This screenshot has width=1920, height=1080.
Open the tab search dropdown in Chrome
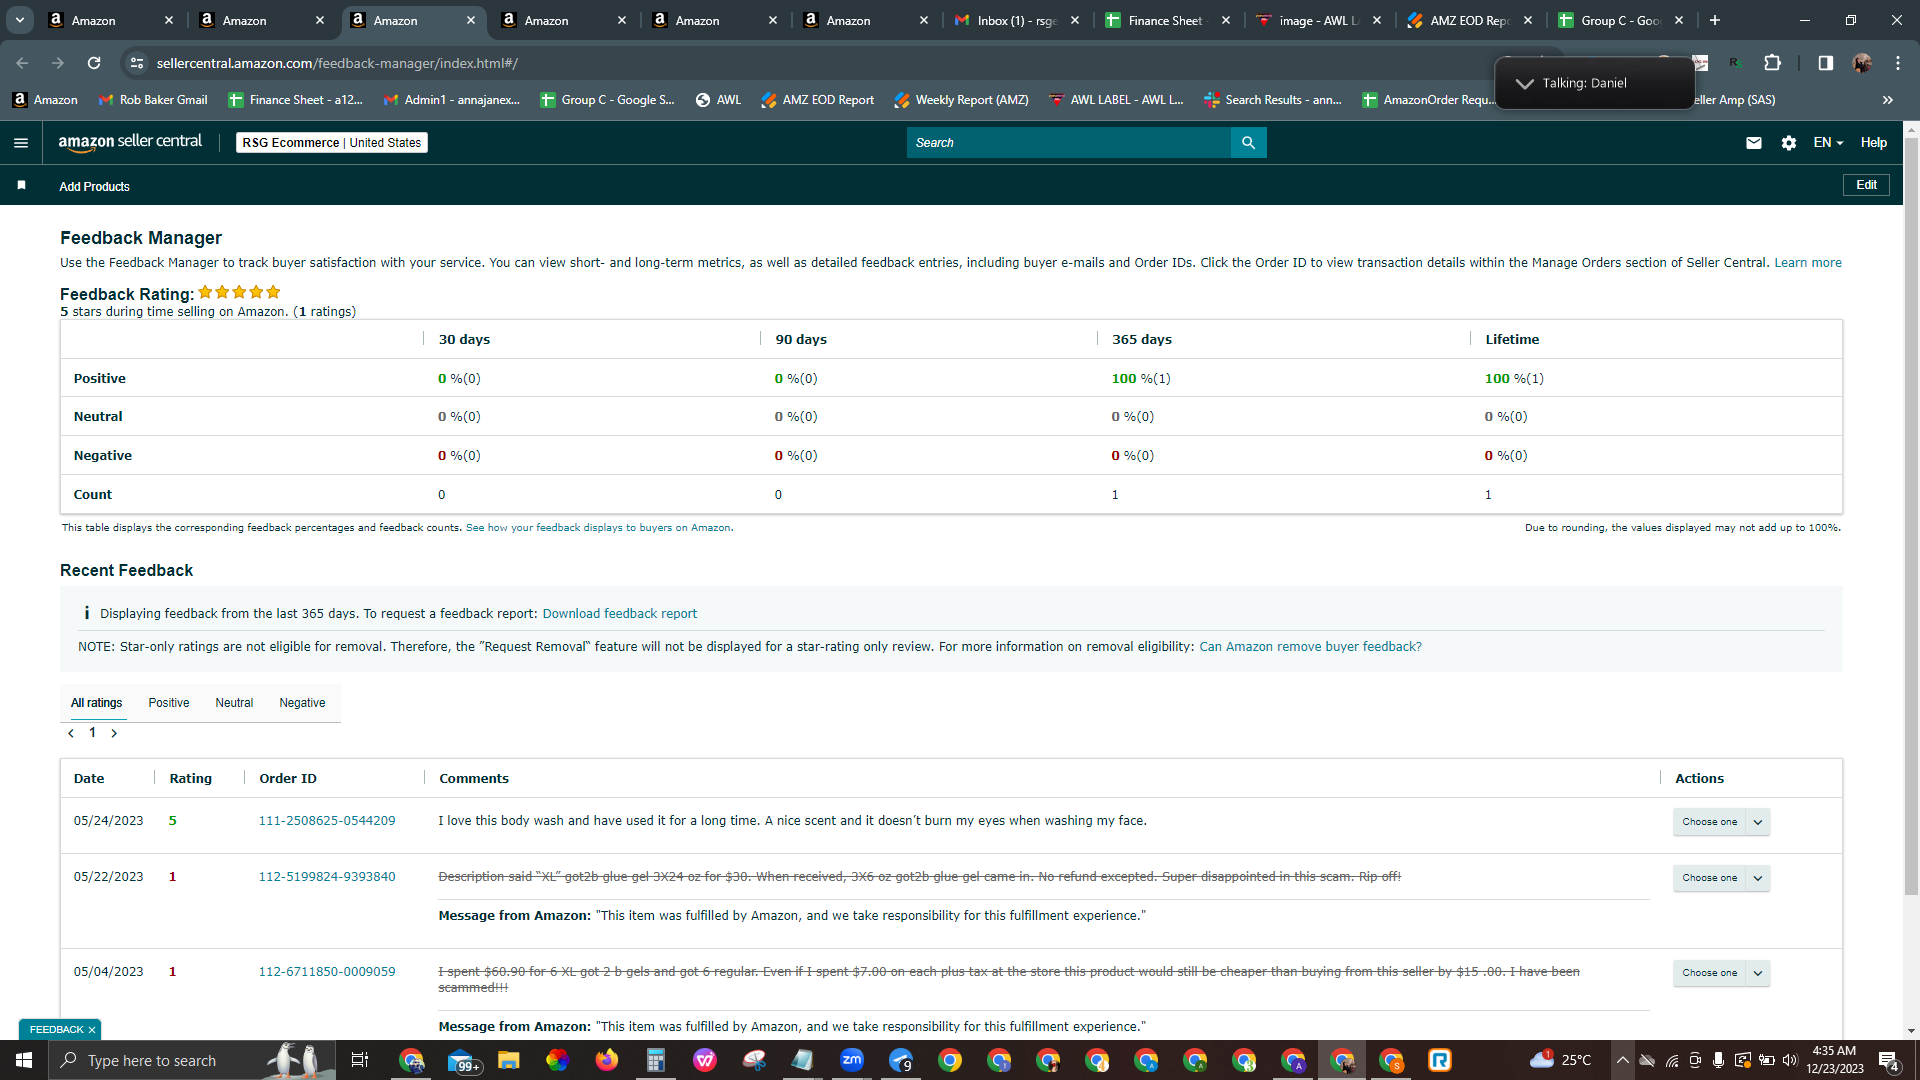click(x=19, y=20)
